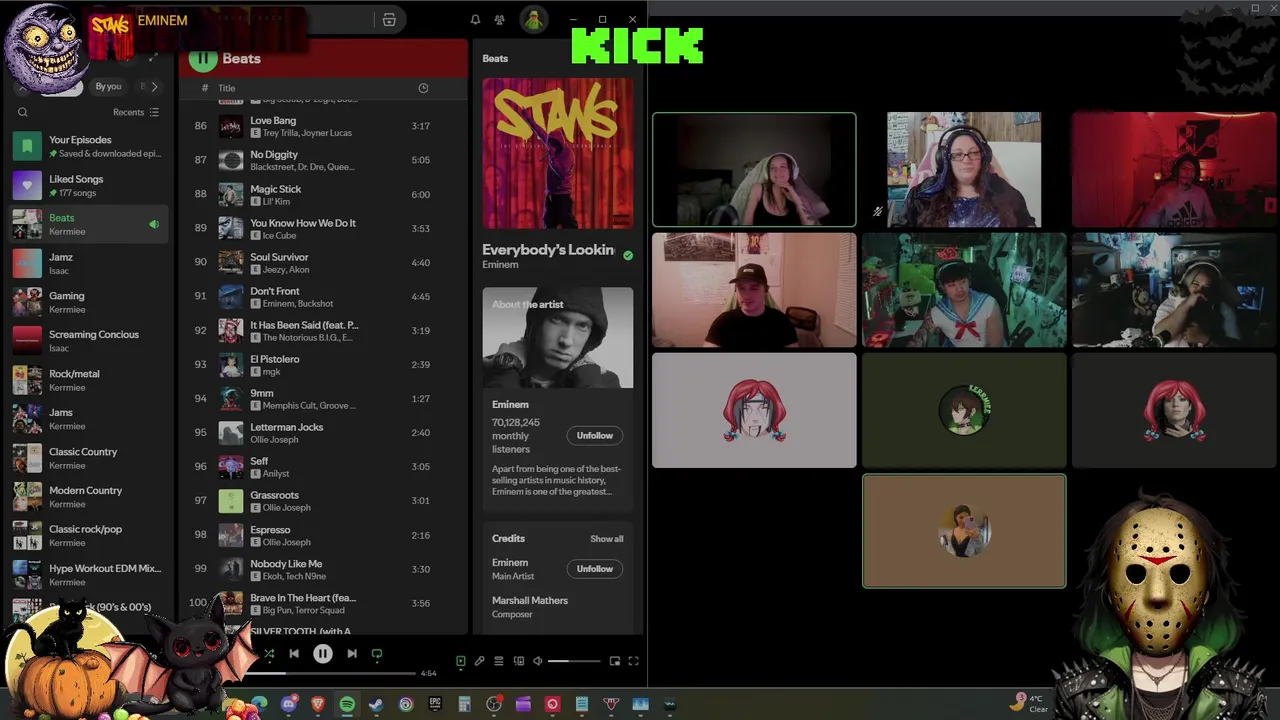The height and width of the screenshot is (720, 1280).
Task: Pause playback using the bottom player button
Action: click(x=323, y=654)
